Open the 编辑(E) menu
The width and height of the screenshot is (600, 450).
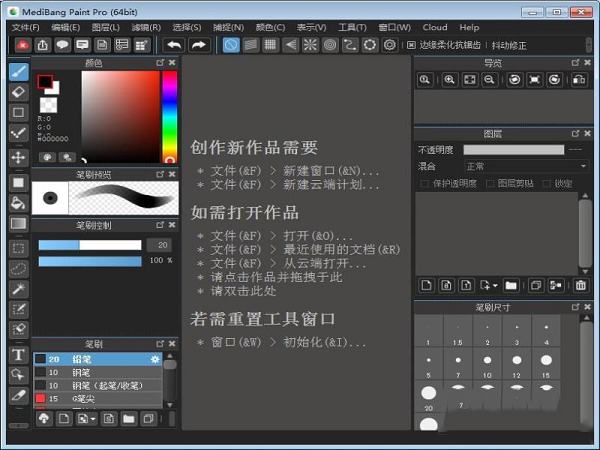(x=65, y=28)
